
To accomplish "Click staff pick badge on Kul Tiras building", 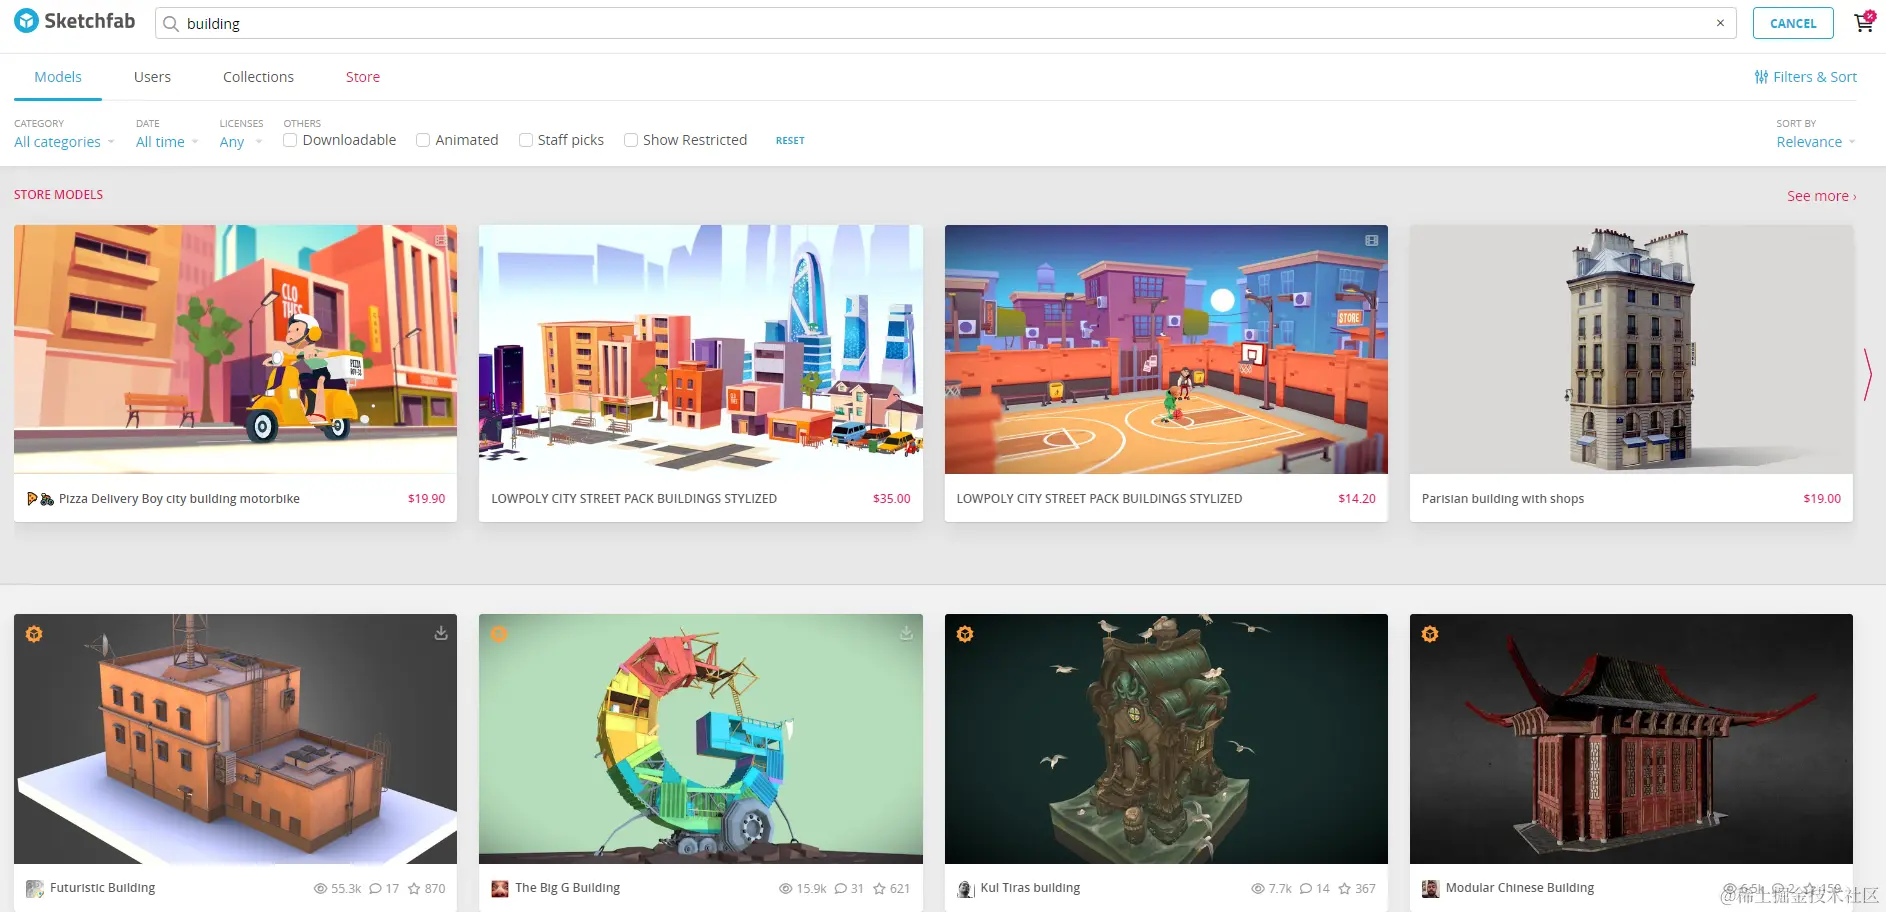I will click(x=965, y=634).
